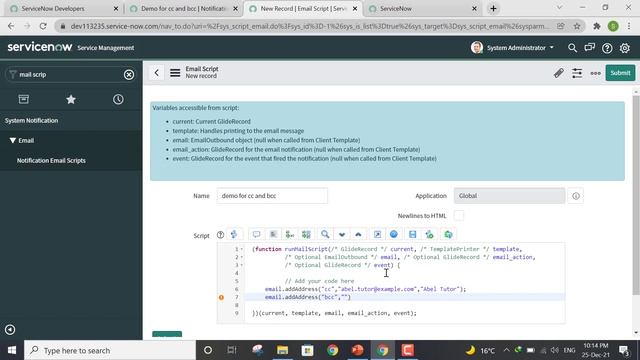Toggle the syntax editor macros icon

(x=234, y=234)
